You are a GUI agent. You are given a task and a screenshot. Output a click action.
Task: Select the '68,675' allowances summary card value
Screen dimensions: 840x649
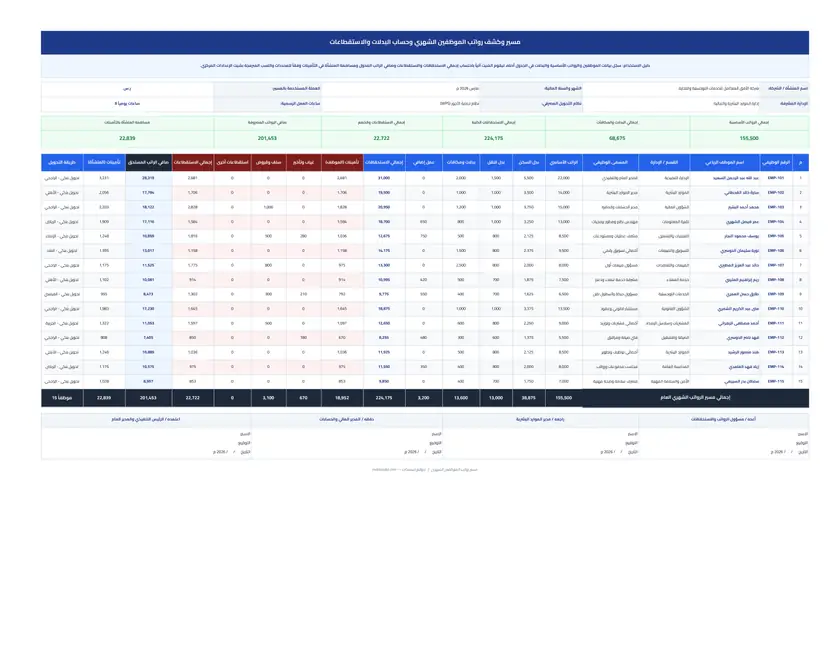click(617, 138)
